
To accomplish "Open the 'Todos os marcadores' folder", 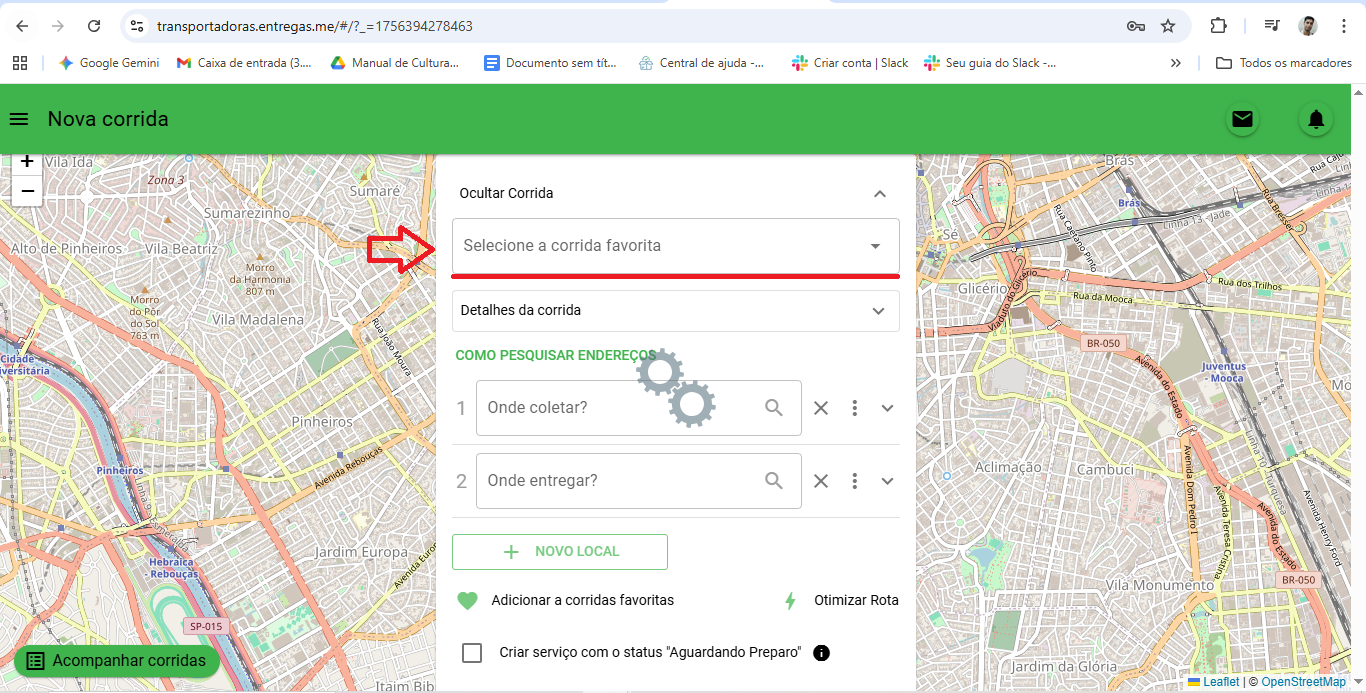I will tap(1284, 63).
